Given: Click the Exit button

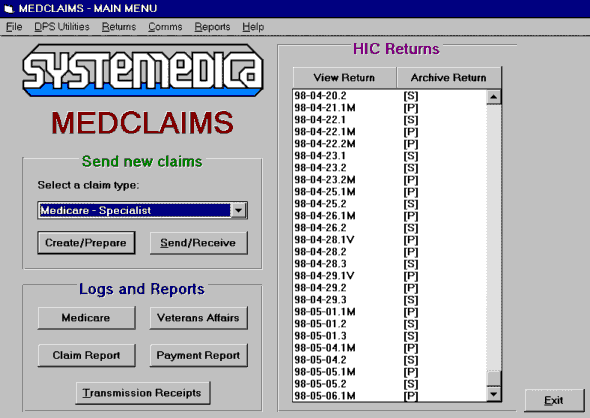Looking at the screenshot, I should pos(554,400).
